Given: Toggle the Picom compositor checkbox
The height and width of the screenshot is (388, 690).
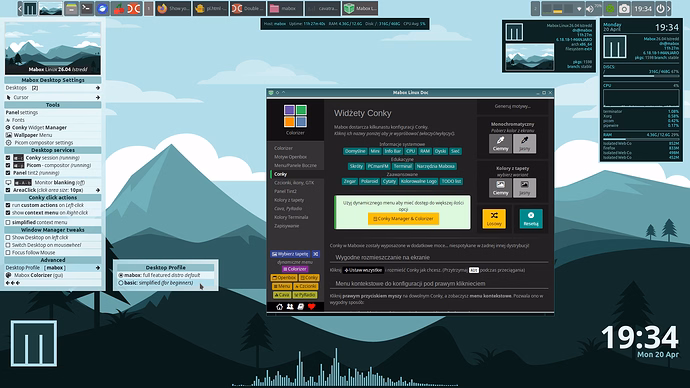Looking at the screenshot, I should point(8,165).
